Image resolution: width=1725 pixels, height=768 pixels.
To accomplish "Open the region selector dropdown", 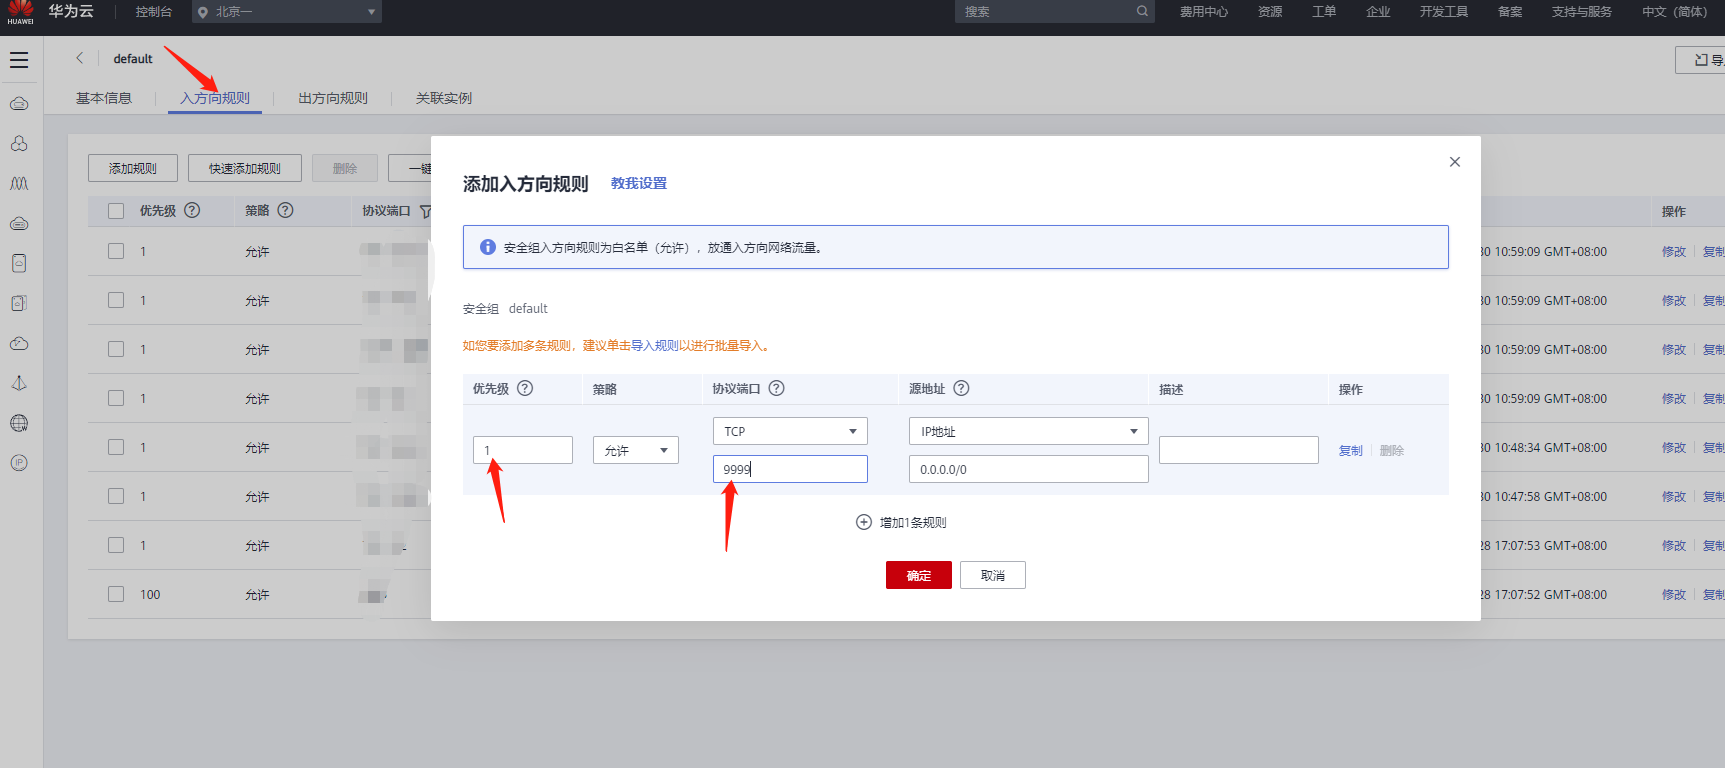I will click(287, 12).
